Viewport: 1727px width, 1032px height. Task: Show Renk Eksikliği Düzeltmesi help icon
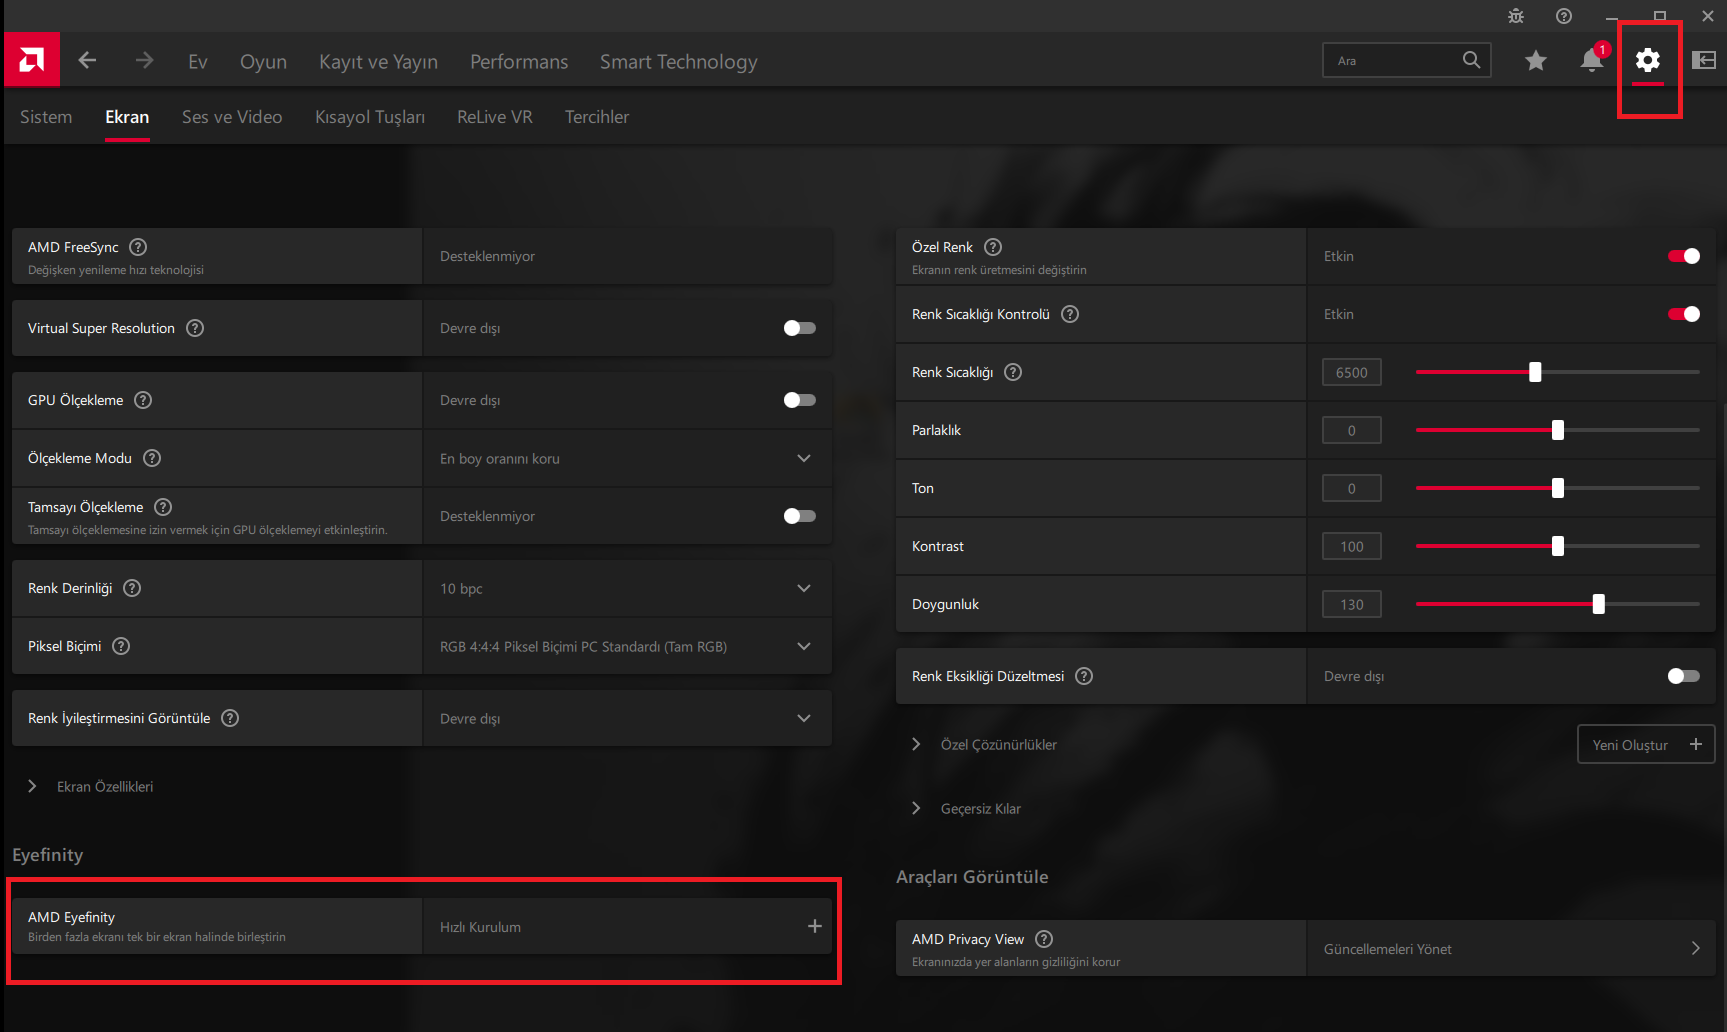(1084, 676)
